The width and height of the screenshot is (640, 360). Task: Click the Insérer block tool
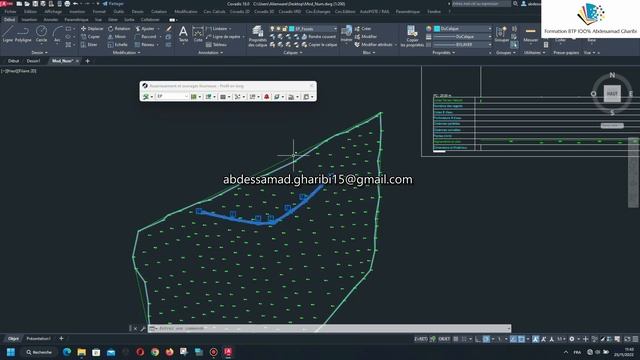tap(346, 34)
